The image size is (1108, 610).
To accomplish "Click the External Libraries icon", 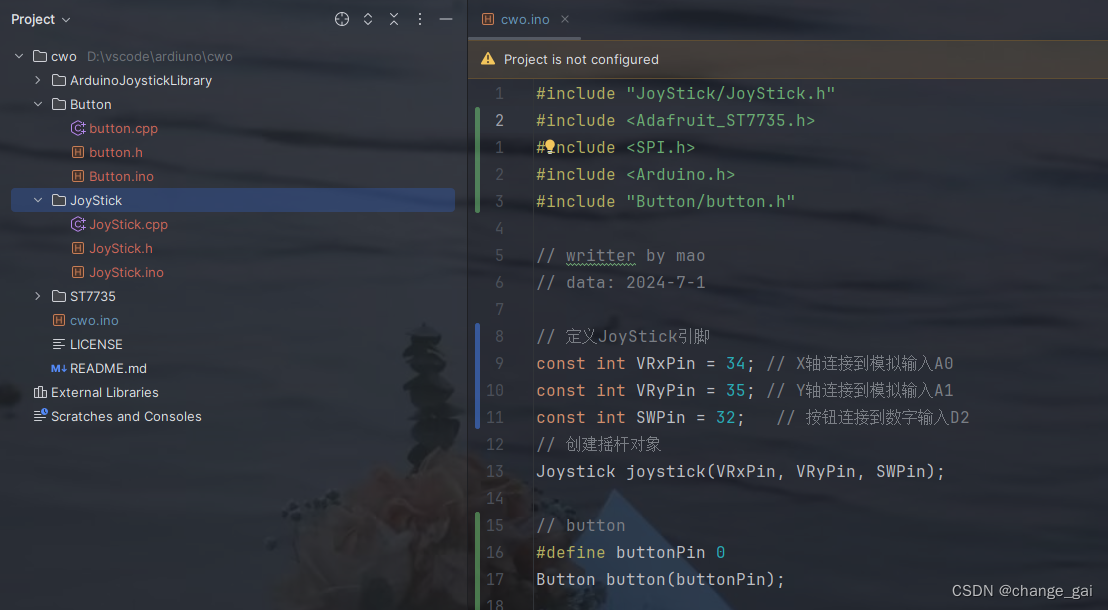I will (40, 392).
